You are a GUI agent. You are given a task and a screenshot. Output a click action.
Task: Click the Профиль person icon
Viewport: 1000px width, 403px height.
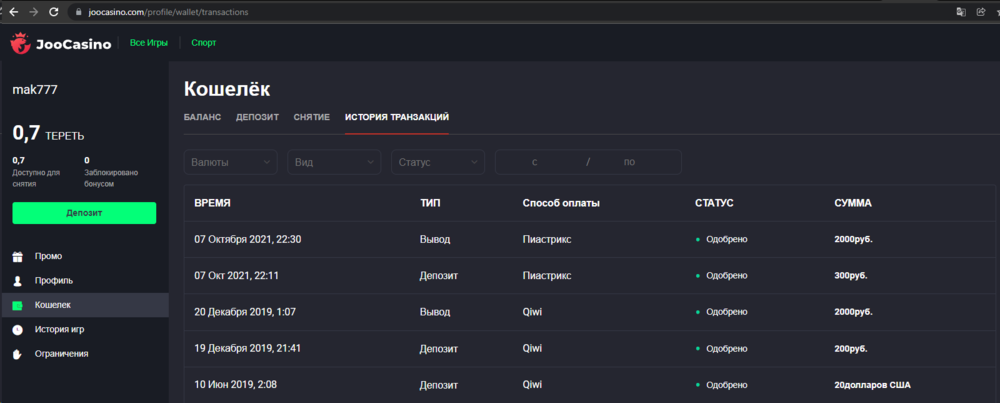[x=17, y=281]
